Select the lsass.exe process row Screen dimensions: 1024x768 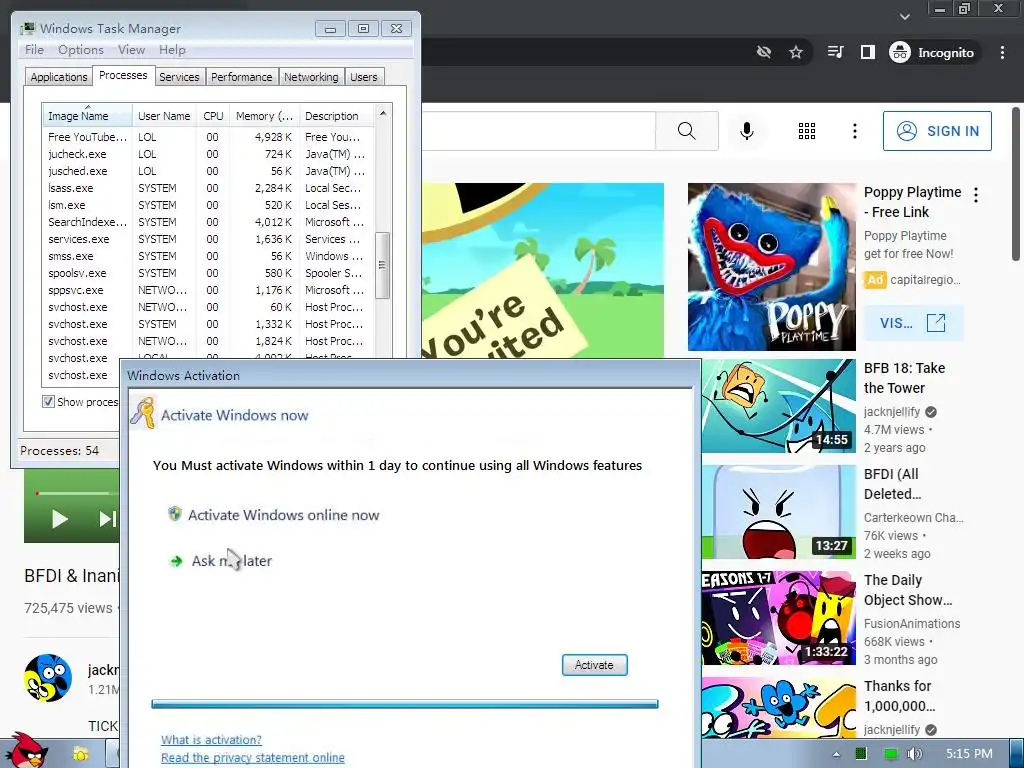[208, 188]
